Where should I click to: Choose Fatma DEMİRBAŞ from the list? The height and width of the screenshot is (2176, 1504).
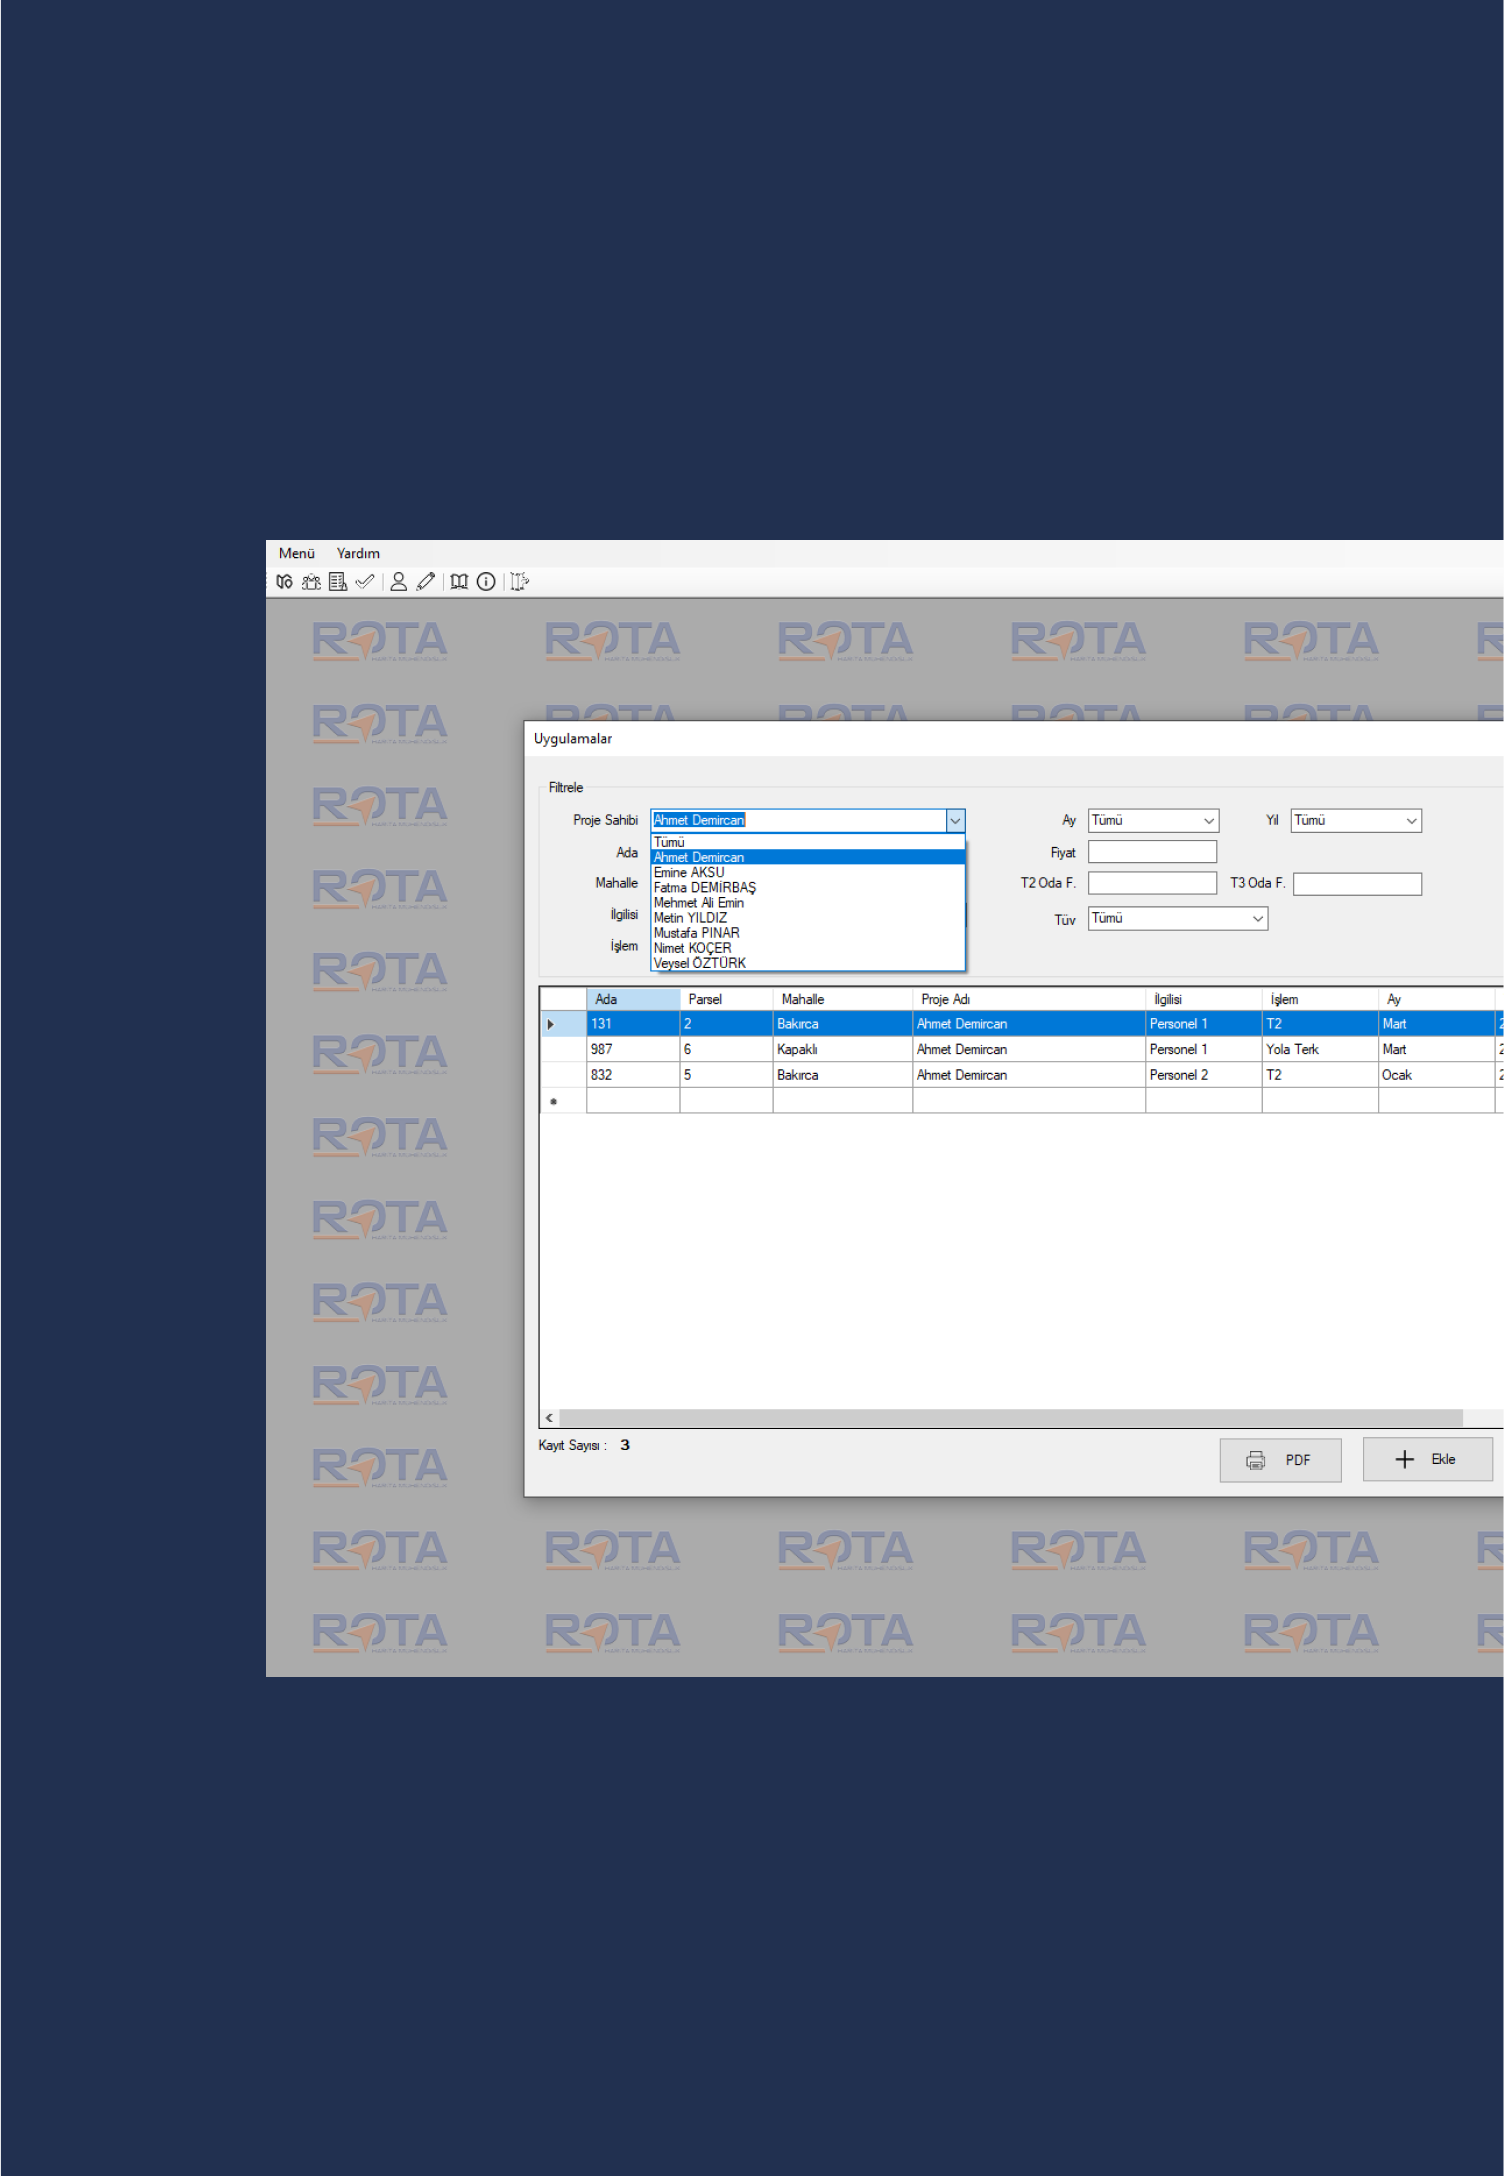[x=808, y=887]
